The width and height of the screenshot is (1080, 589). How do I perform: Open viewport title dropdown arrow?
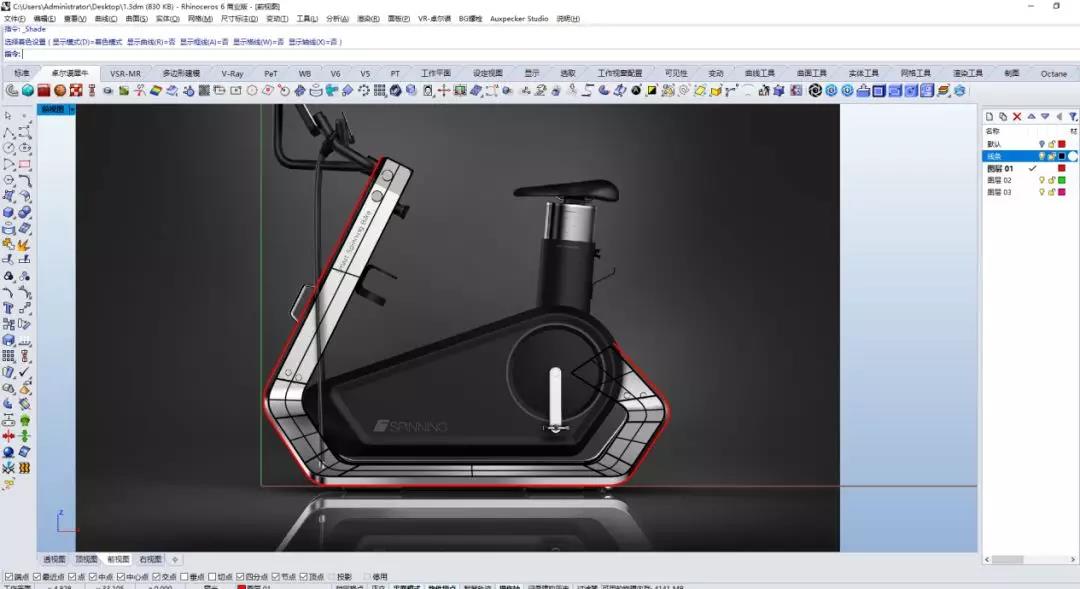[72, 110]
